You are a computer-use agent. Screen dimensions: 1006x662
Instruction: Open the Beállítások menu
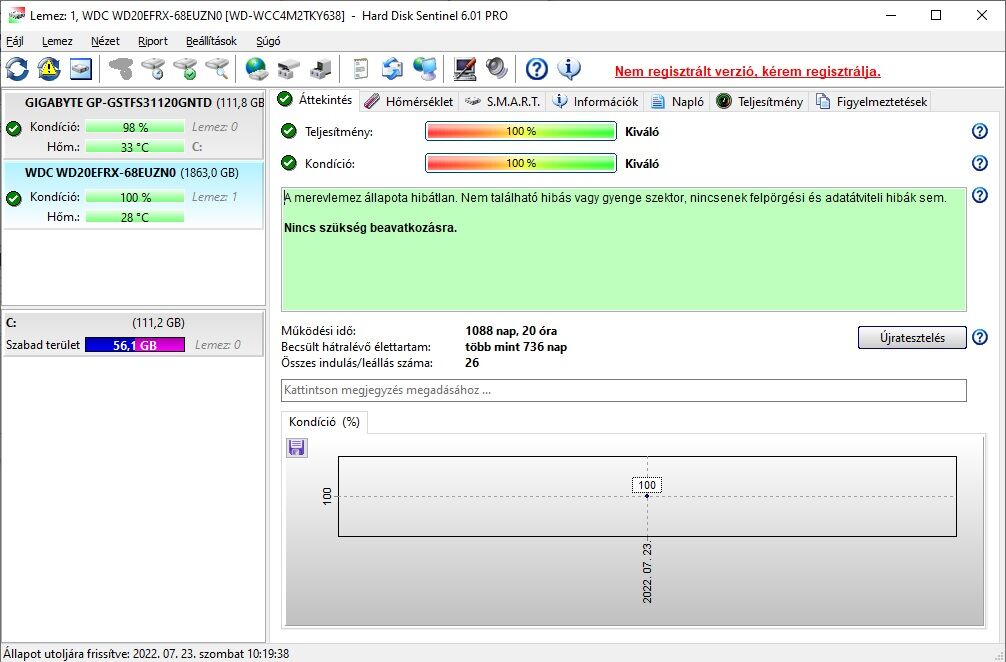point(211,41)
